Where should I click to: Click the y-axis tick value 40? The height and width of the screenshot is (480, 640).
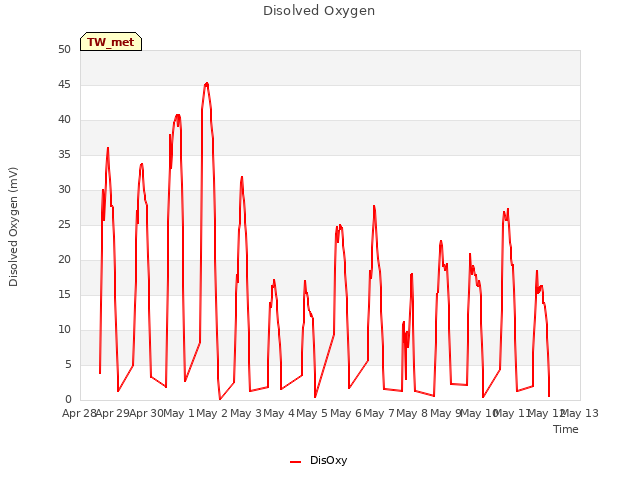coord(64,120)
